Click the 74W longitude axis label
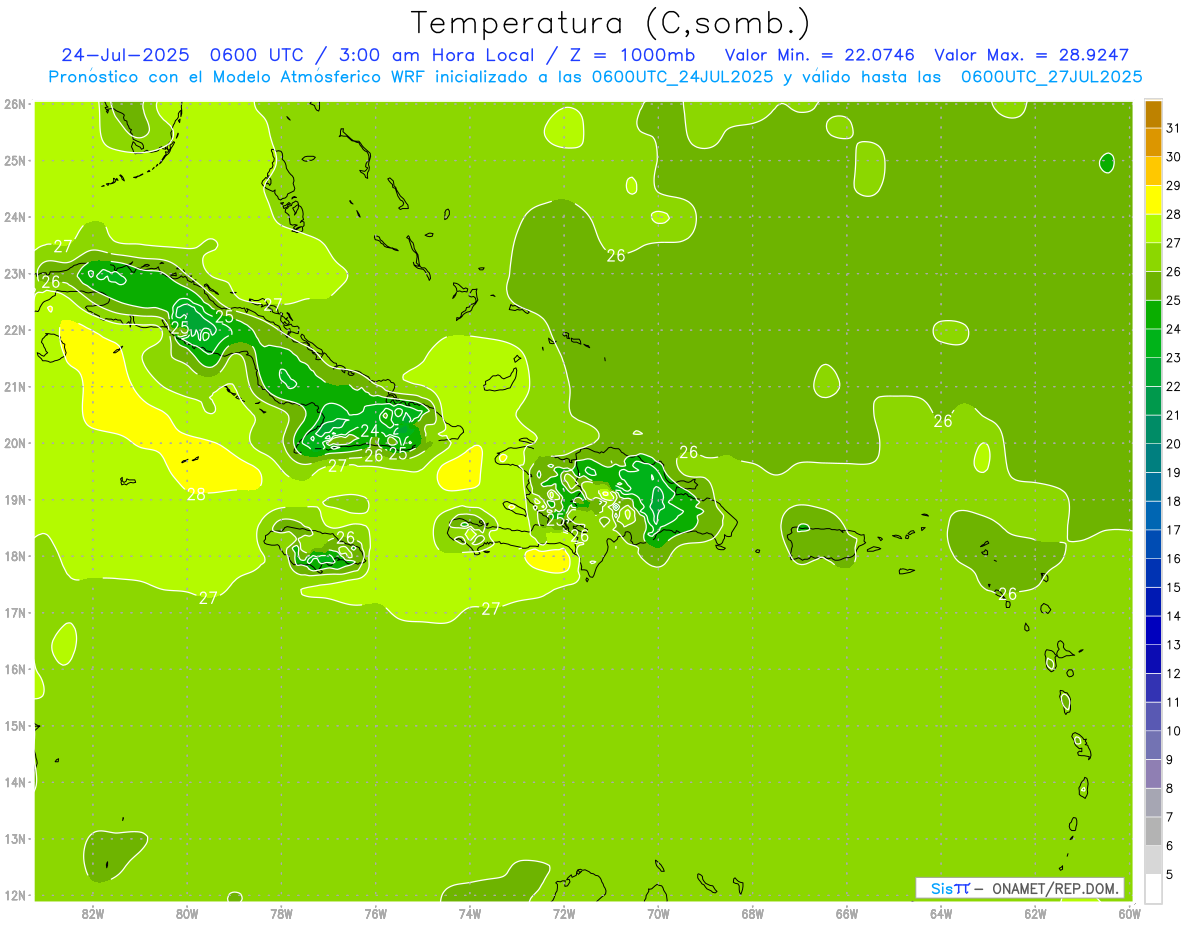Screen dimensions: 1200x927 click(470, 913)
